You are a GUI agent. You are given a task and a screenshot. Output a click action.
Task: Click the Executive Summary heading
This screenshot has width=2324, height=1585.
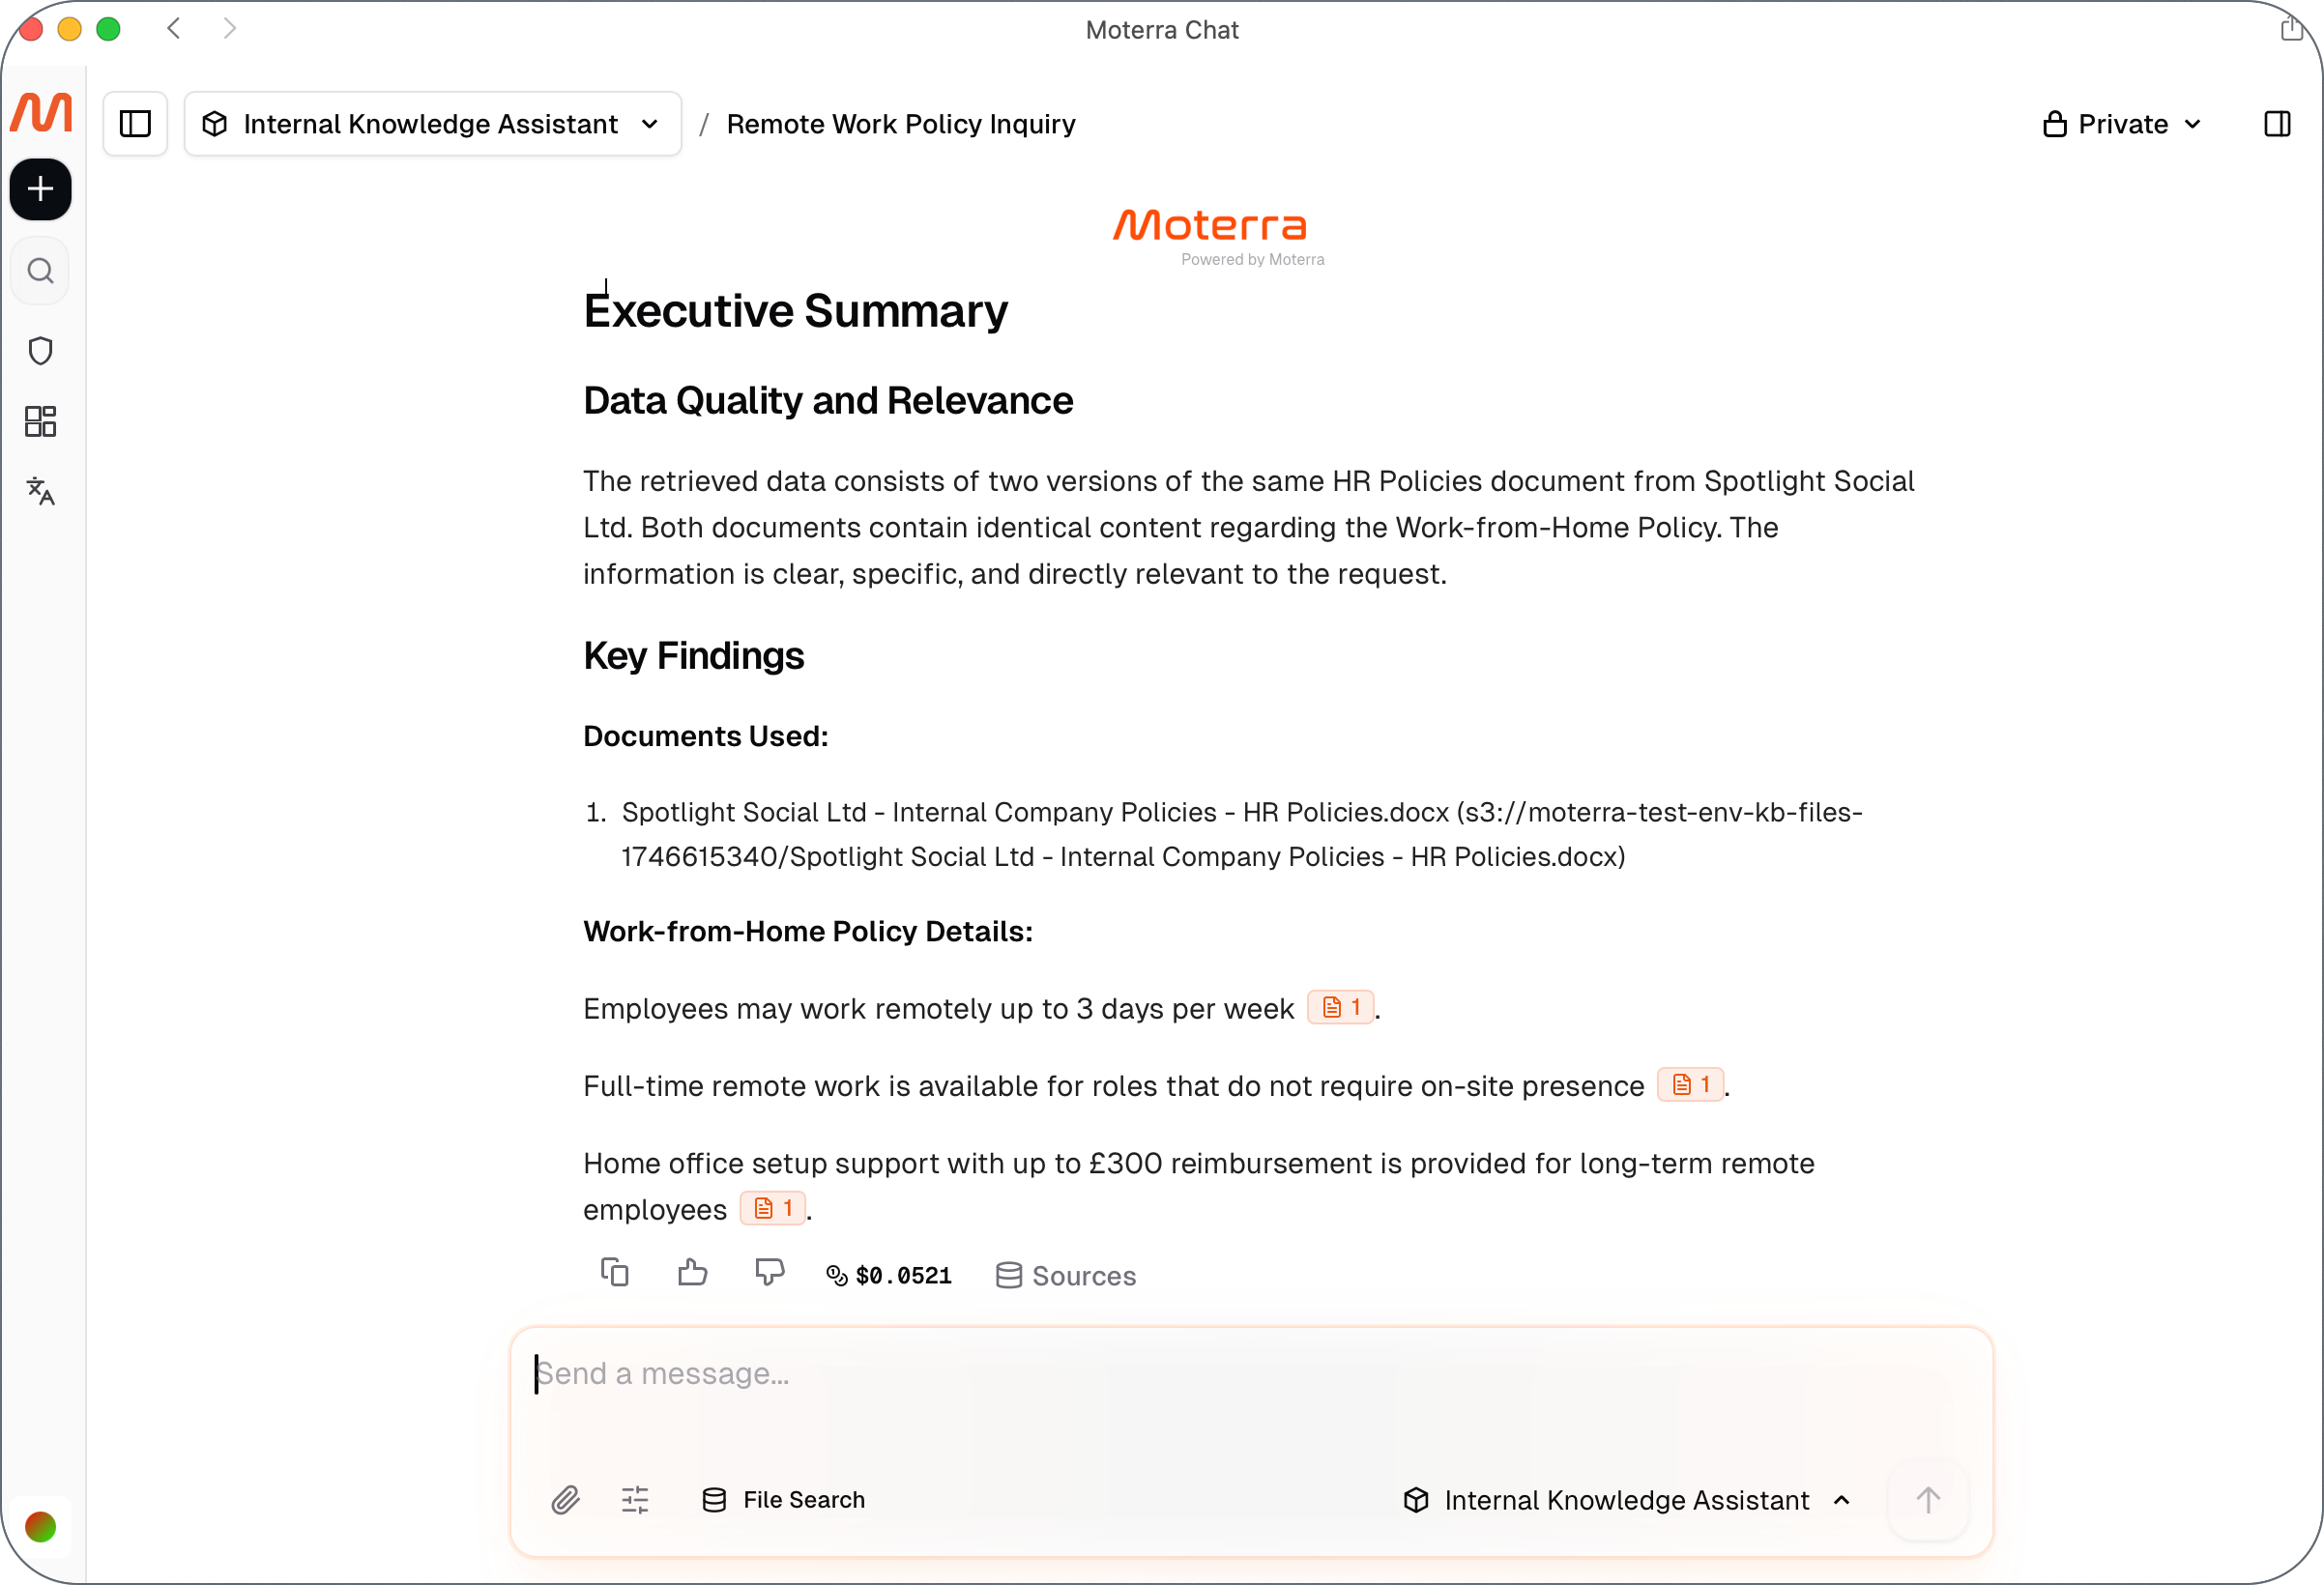pos(796,311)
